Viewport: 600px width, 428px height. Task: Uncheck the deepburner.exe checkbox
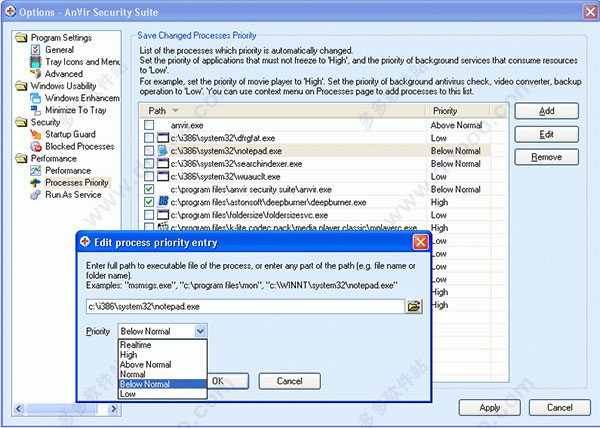(149, 202)
